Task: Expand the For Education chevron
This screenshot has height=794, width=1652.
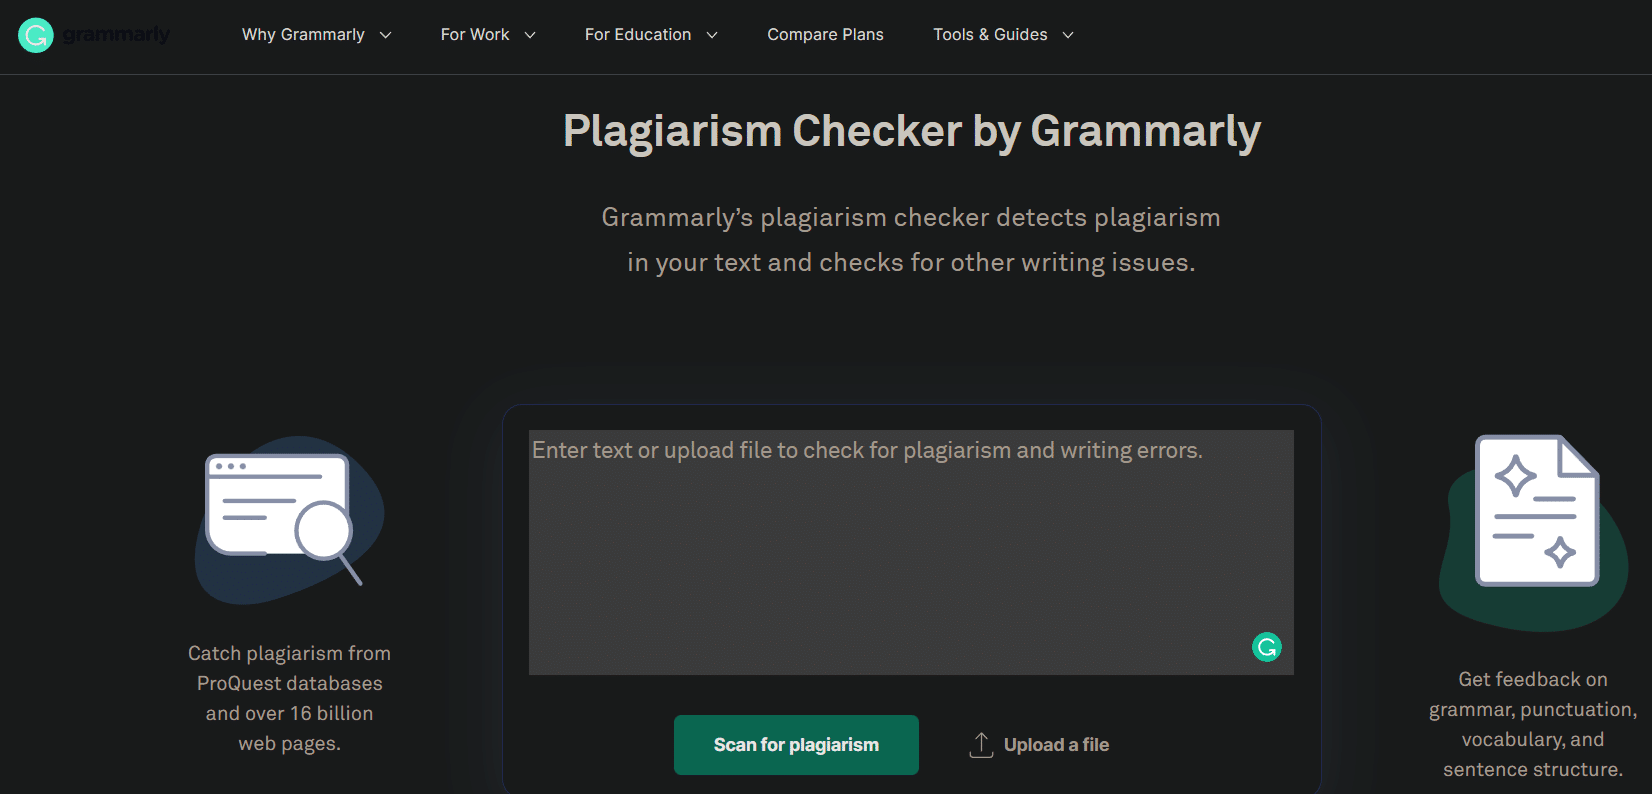Action: (712, 35)
